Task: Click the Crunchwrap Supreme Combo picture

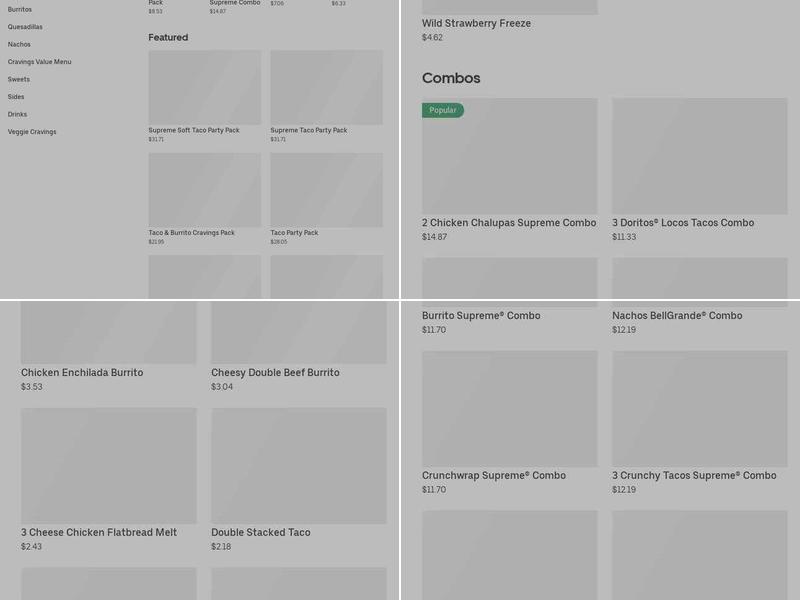Action: click(x=509, y=408)
